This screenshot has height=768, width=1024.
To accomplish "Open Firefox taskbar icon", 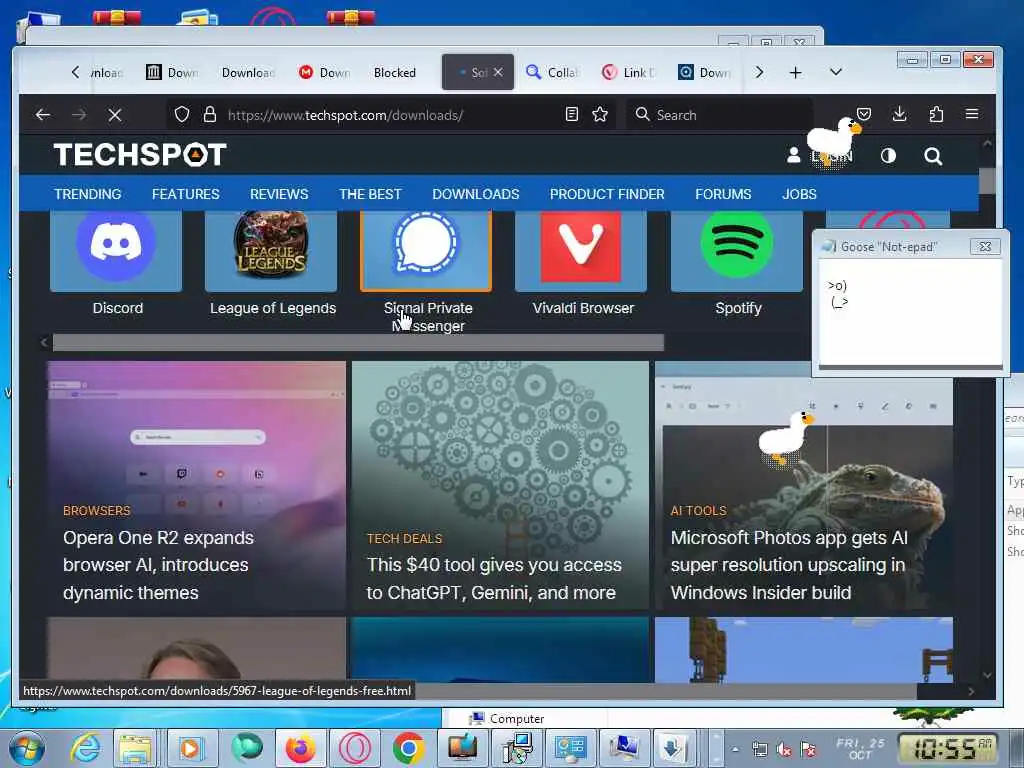I will click(x=300, y=748).
